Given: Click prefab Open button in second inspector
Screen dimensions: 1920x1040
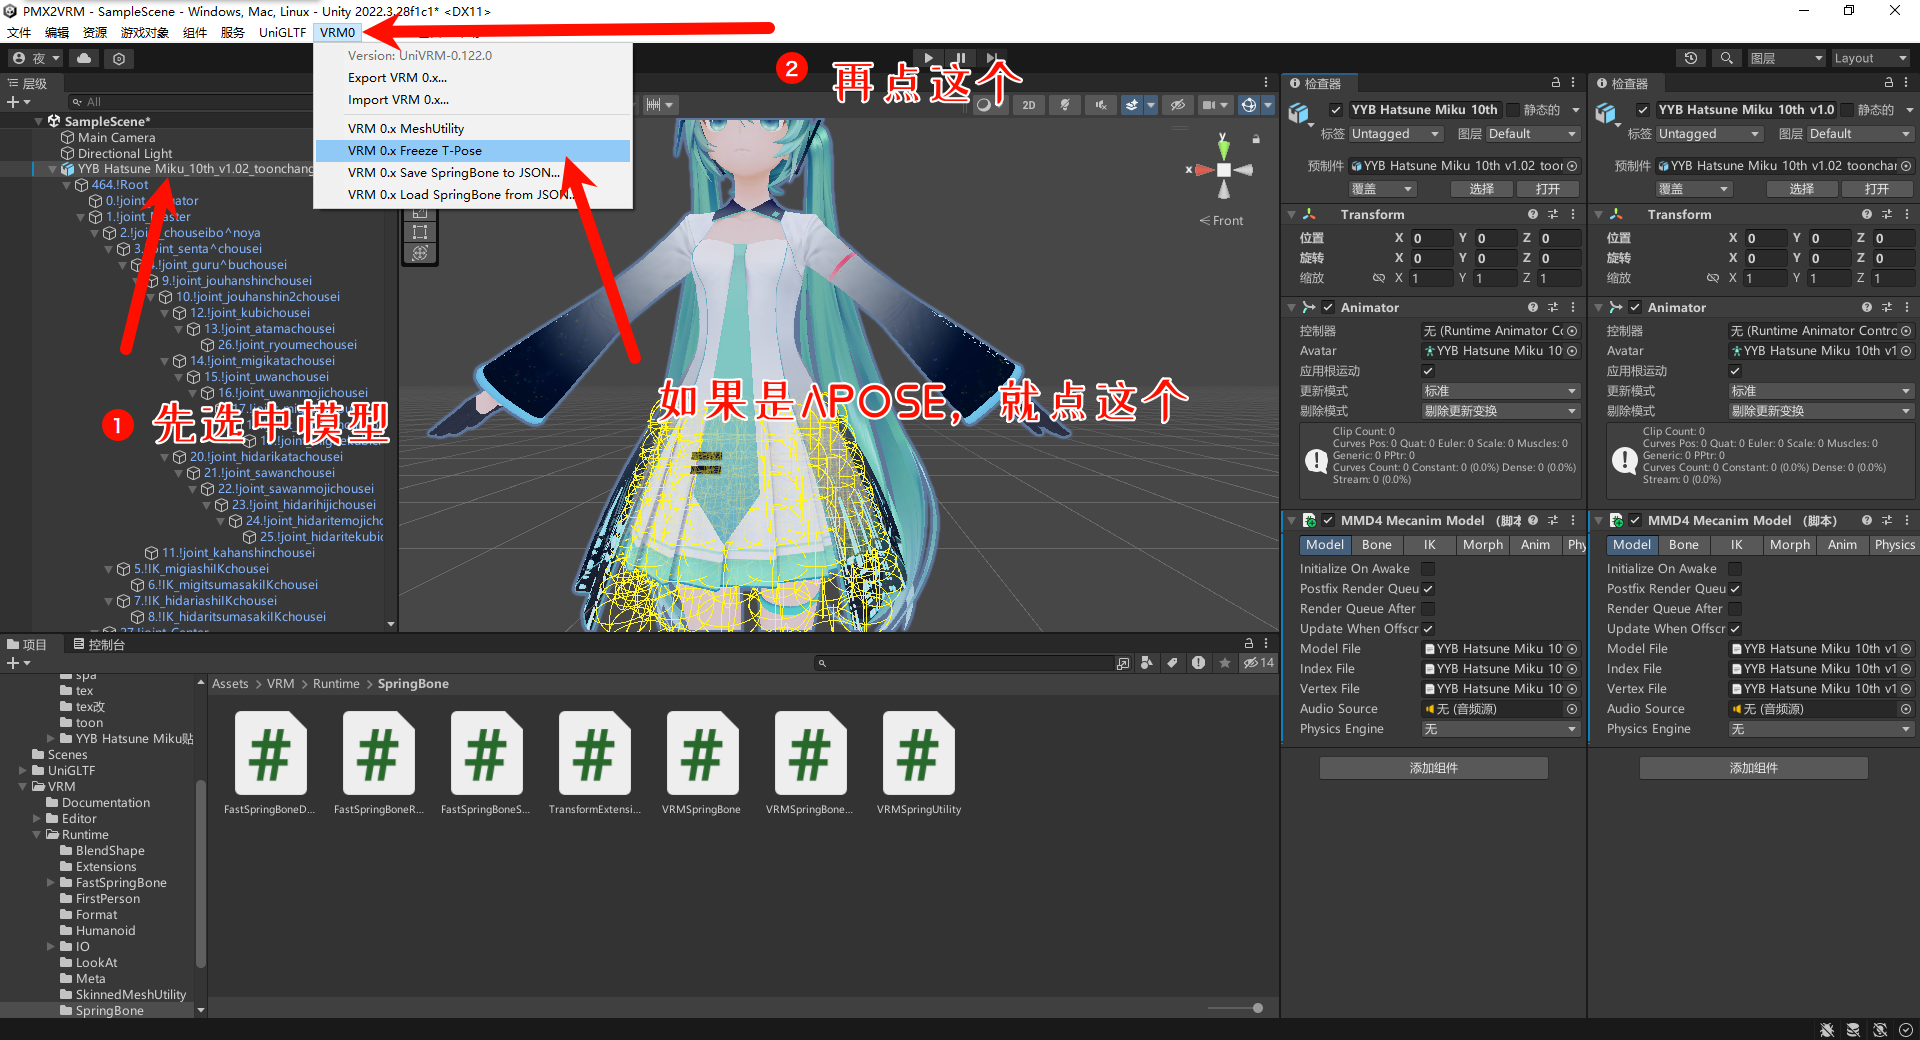Looking at the screenshot, I should coord(1876,189).
